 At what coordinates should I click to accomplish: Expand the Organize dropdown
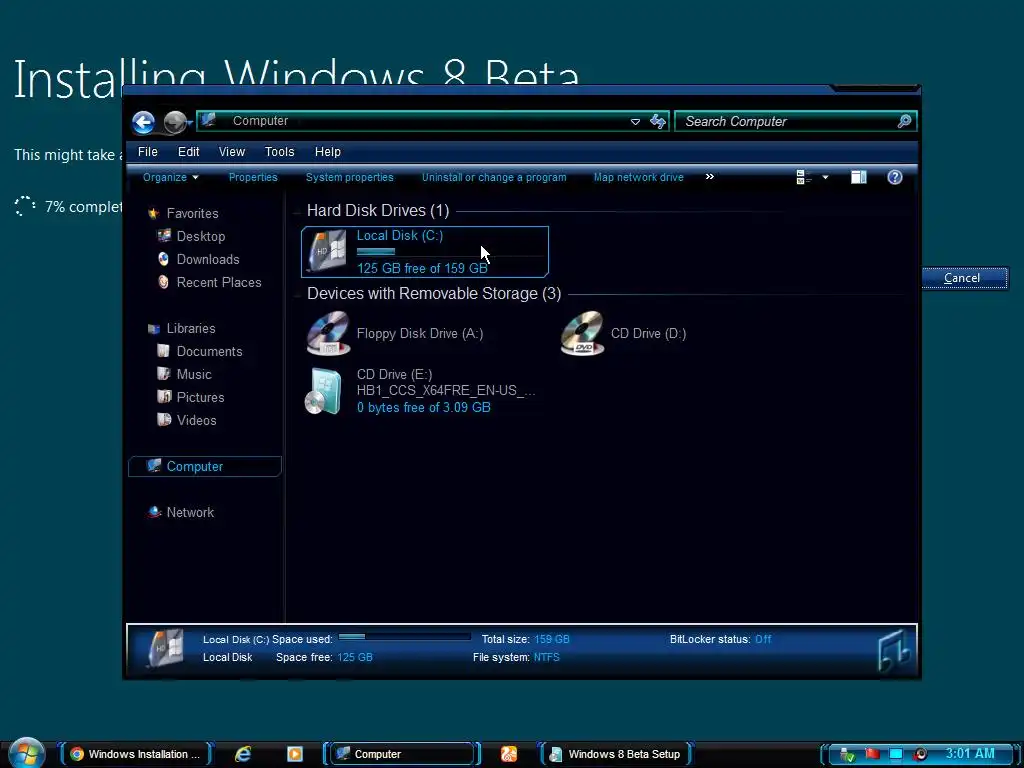170,177
